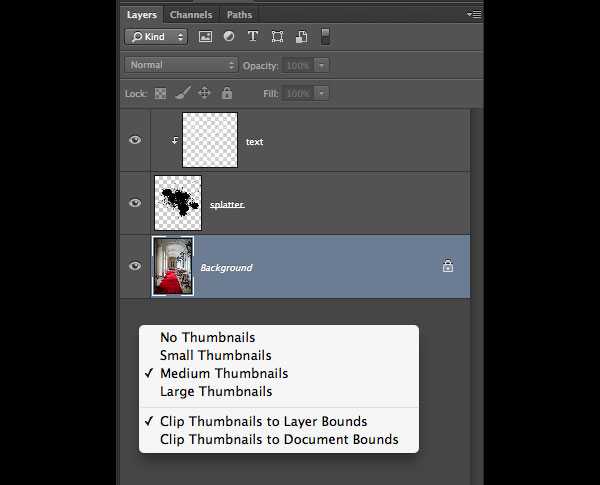
Task: Click the type layer filter icon
Action: pyautogui.click(x=253, y=37)
